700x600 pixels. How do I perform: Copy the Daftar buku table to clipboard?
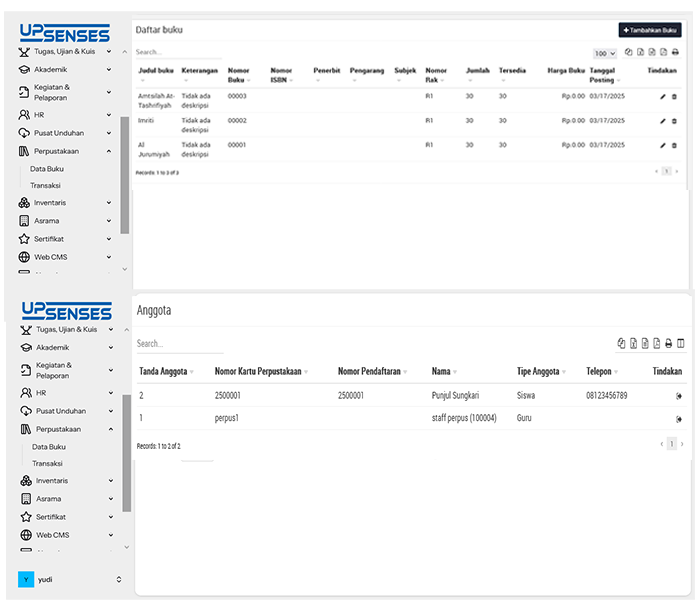[629, 52]
